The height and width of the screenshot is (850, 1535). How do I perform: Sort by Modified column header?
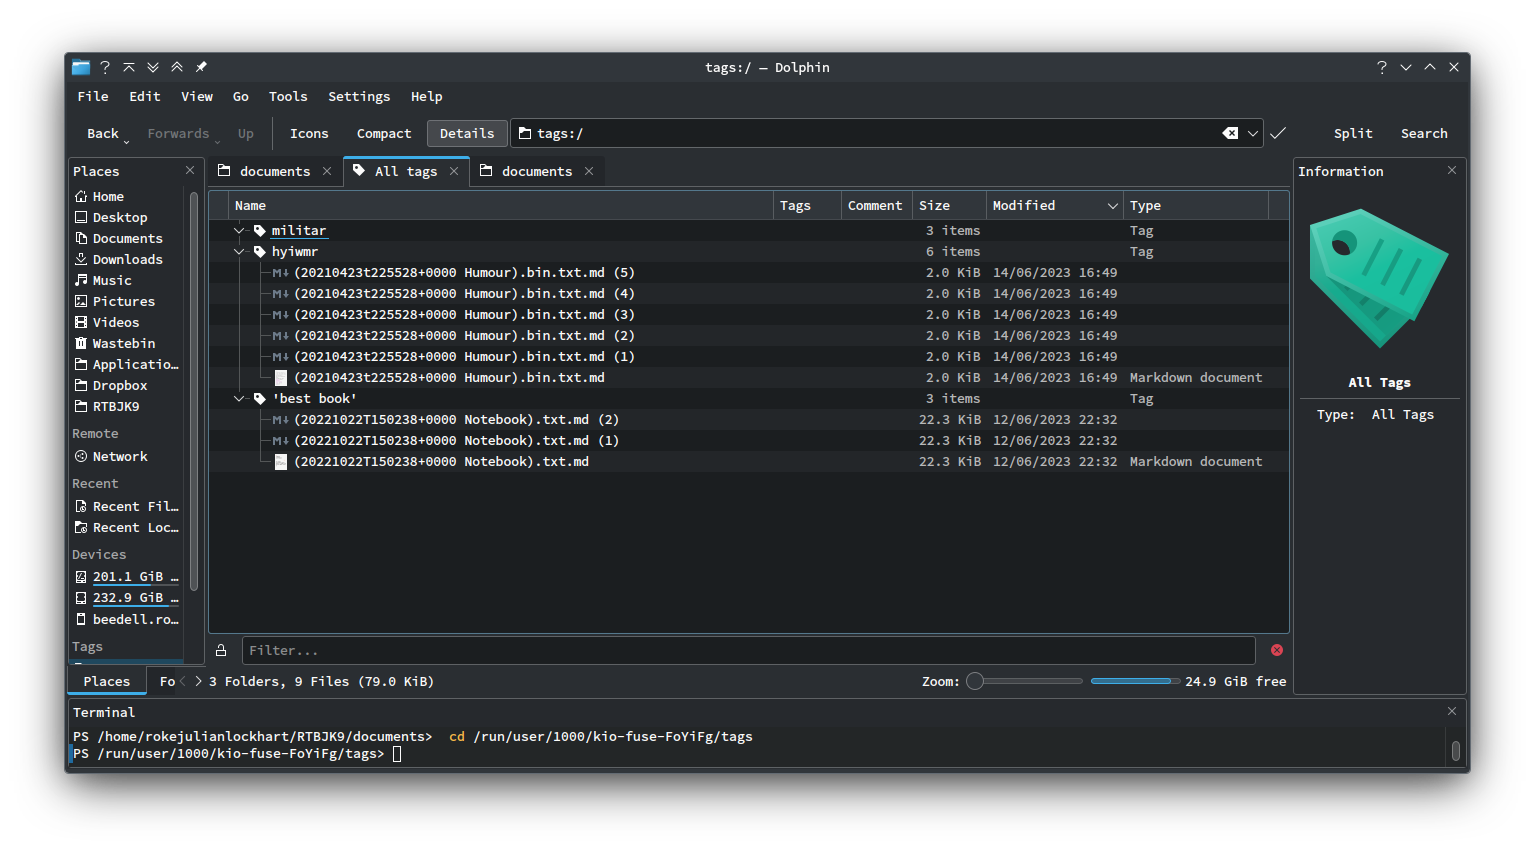1055,206
